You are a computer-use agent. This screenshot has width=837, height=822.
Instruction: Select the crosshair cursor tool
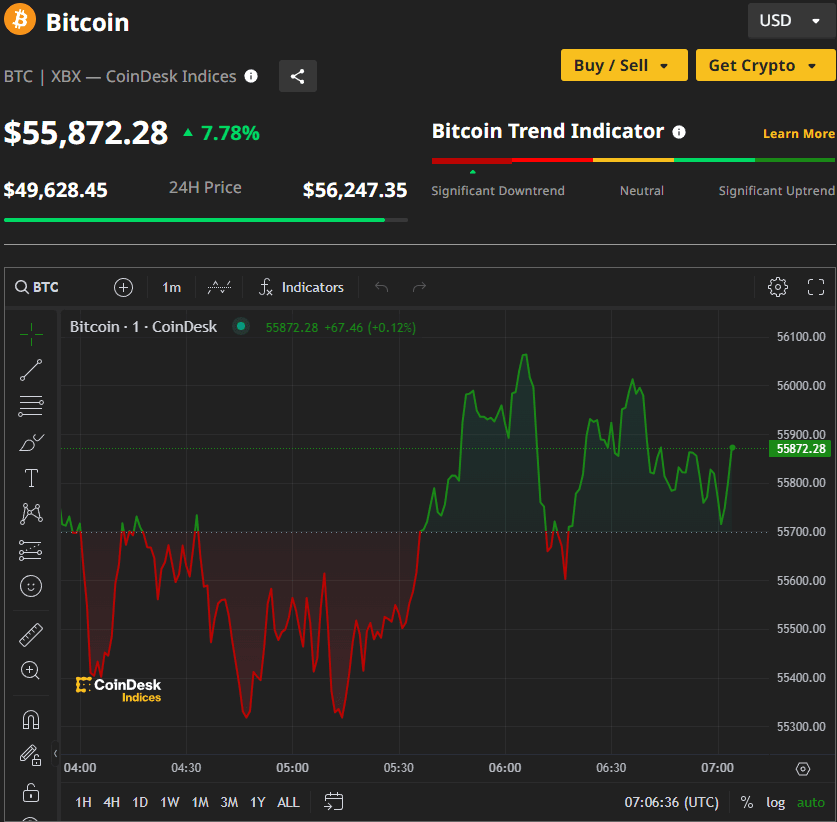[31, 335]
